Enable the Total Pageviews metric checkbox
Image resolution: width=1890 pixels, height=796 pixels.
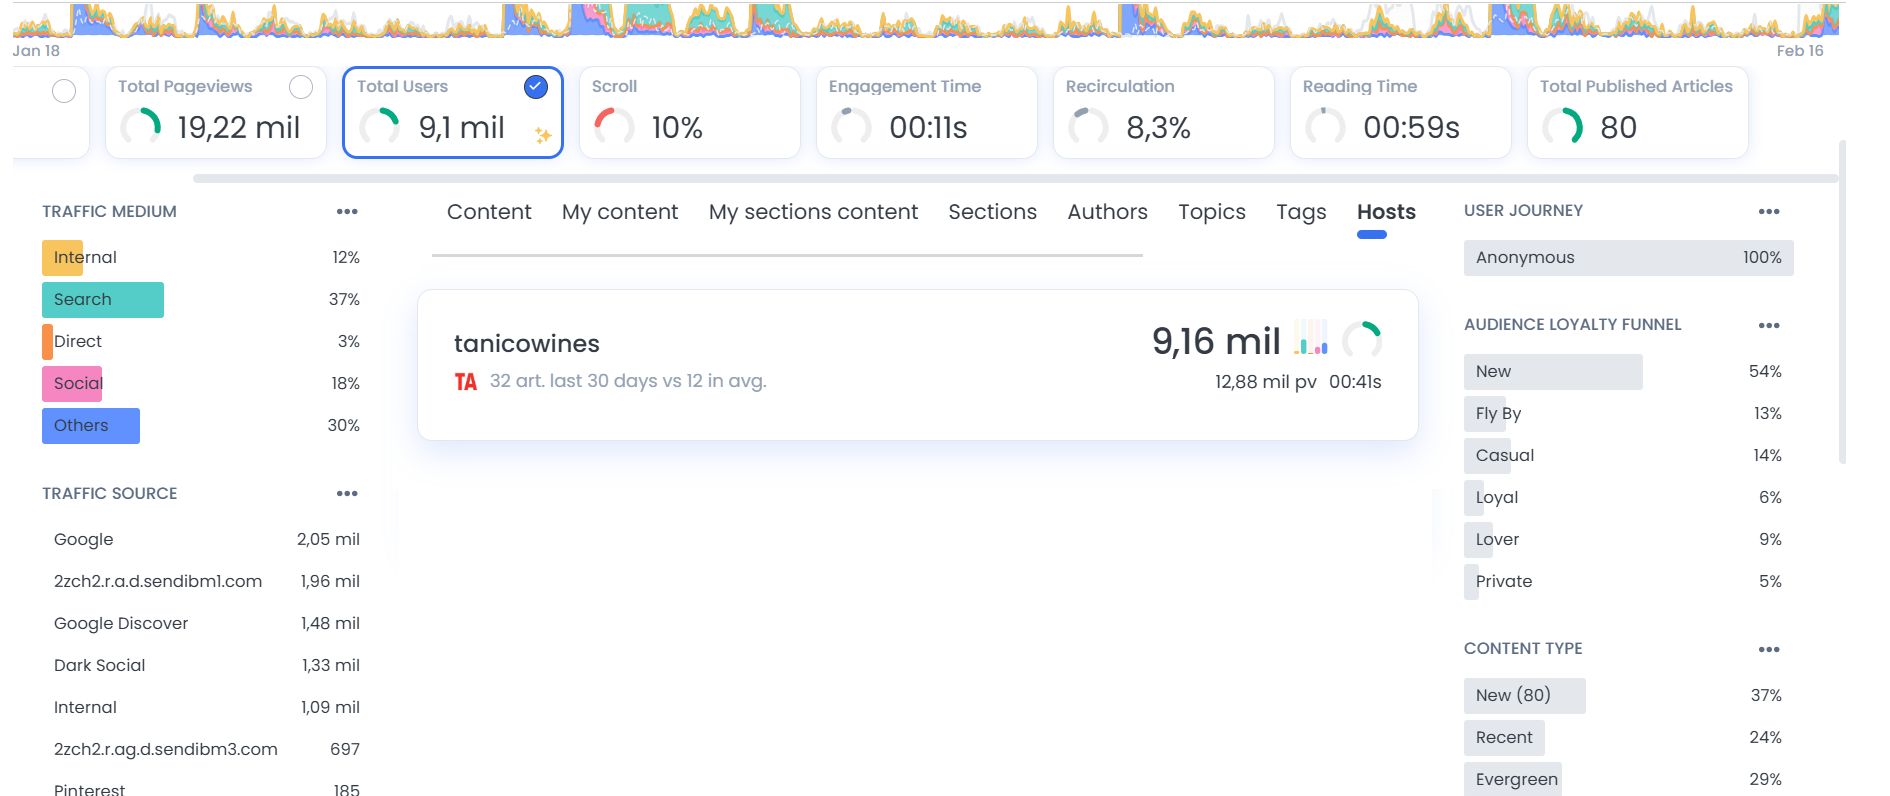pos(301,87)
